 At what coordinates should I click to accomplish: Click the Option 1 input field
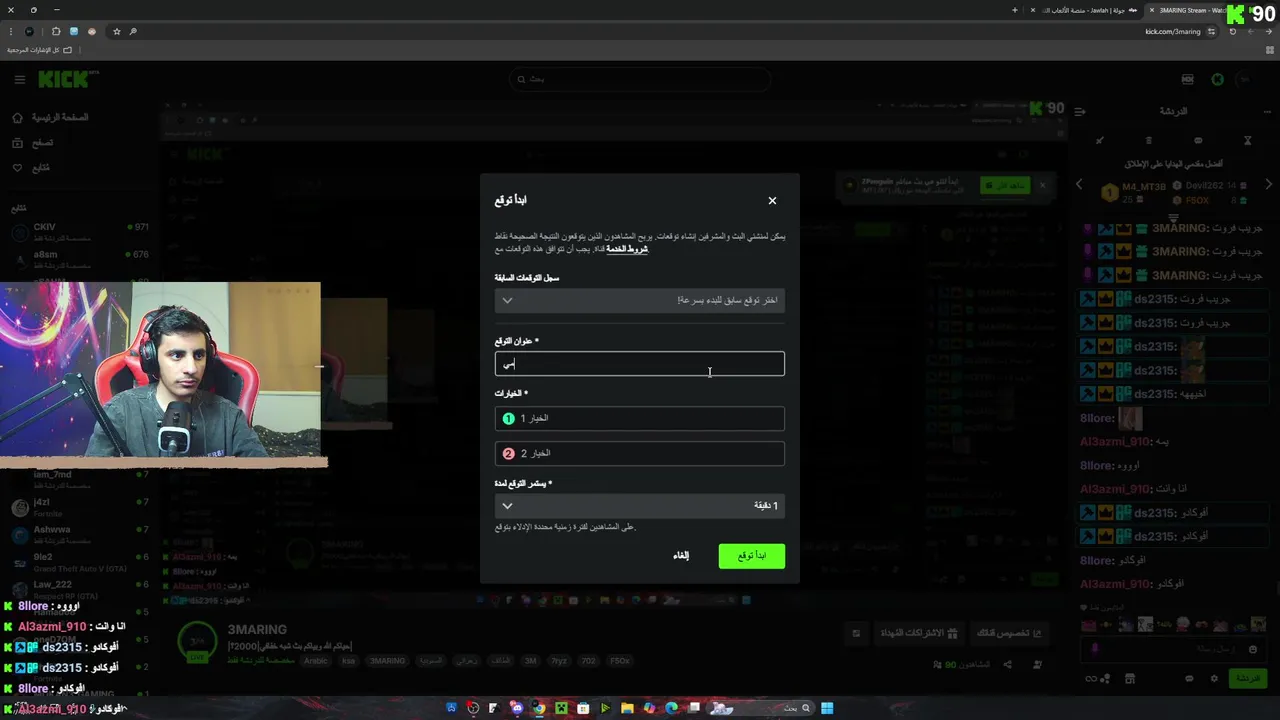pyautogui.click(x=639, y=418)
